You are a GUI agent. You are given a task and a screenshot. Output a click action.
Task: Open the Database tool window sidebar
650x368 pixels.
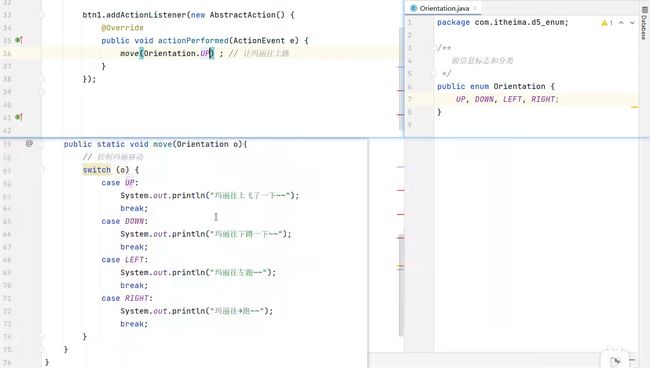click(x=644, y=24)
